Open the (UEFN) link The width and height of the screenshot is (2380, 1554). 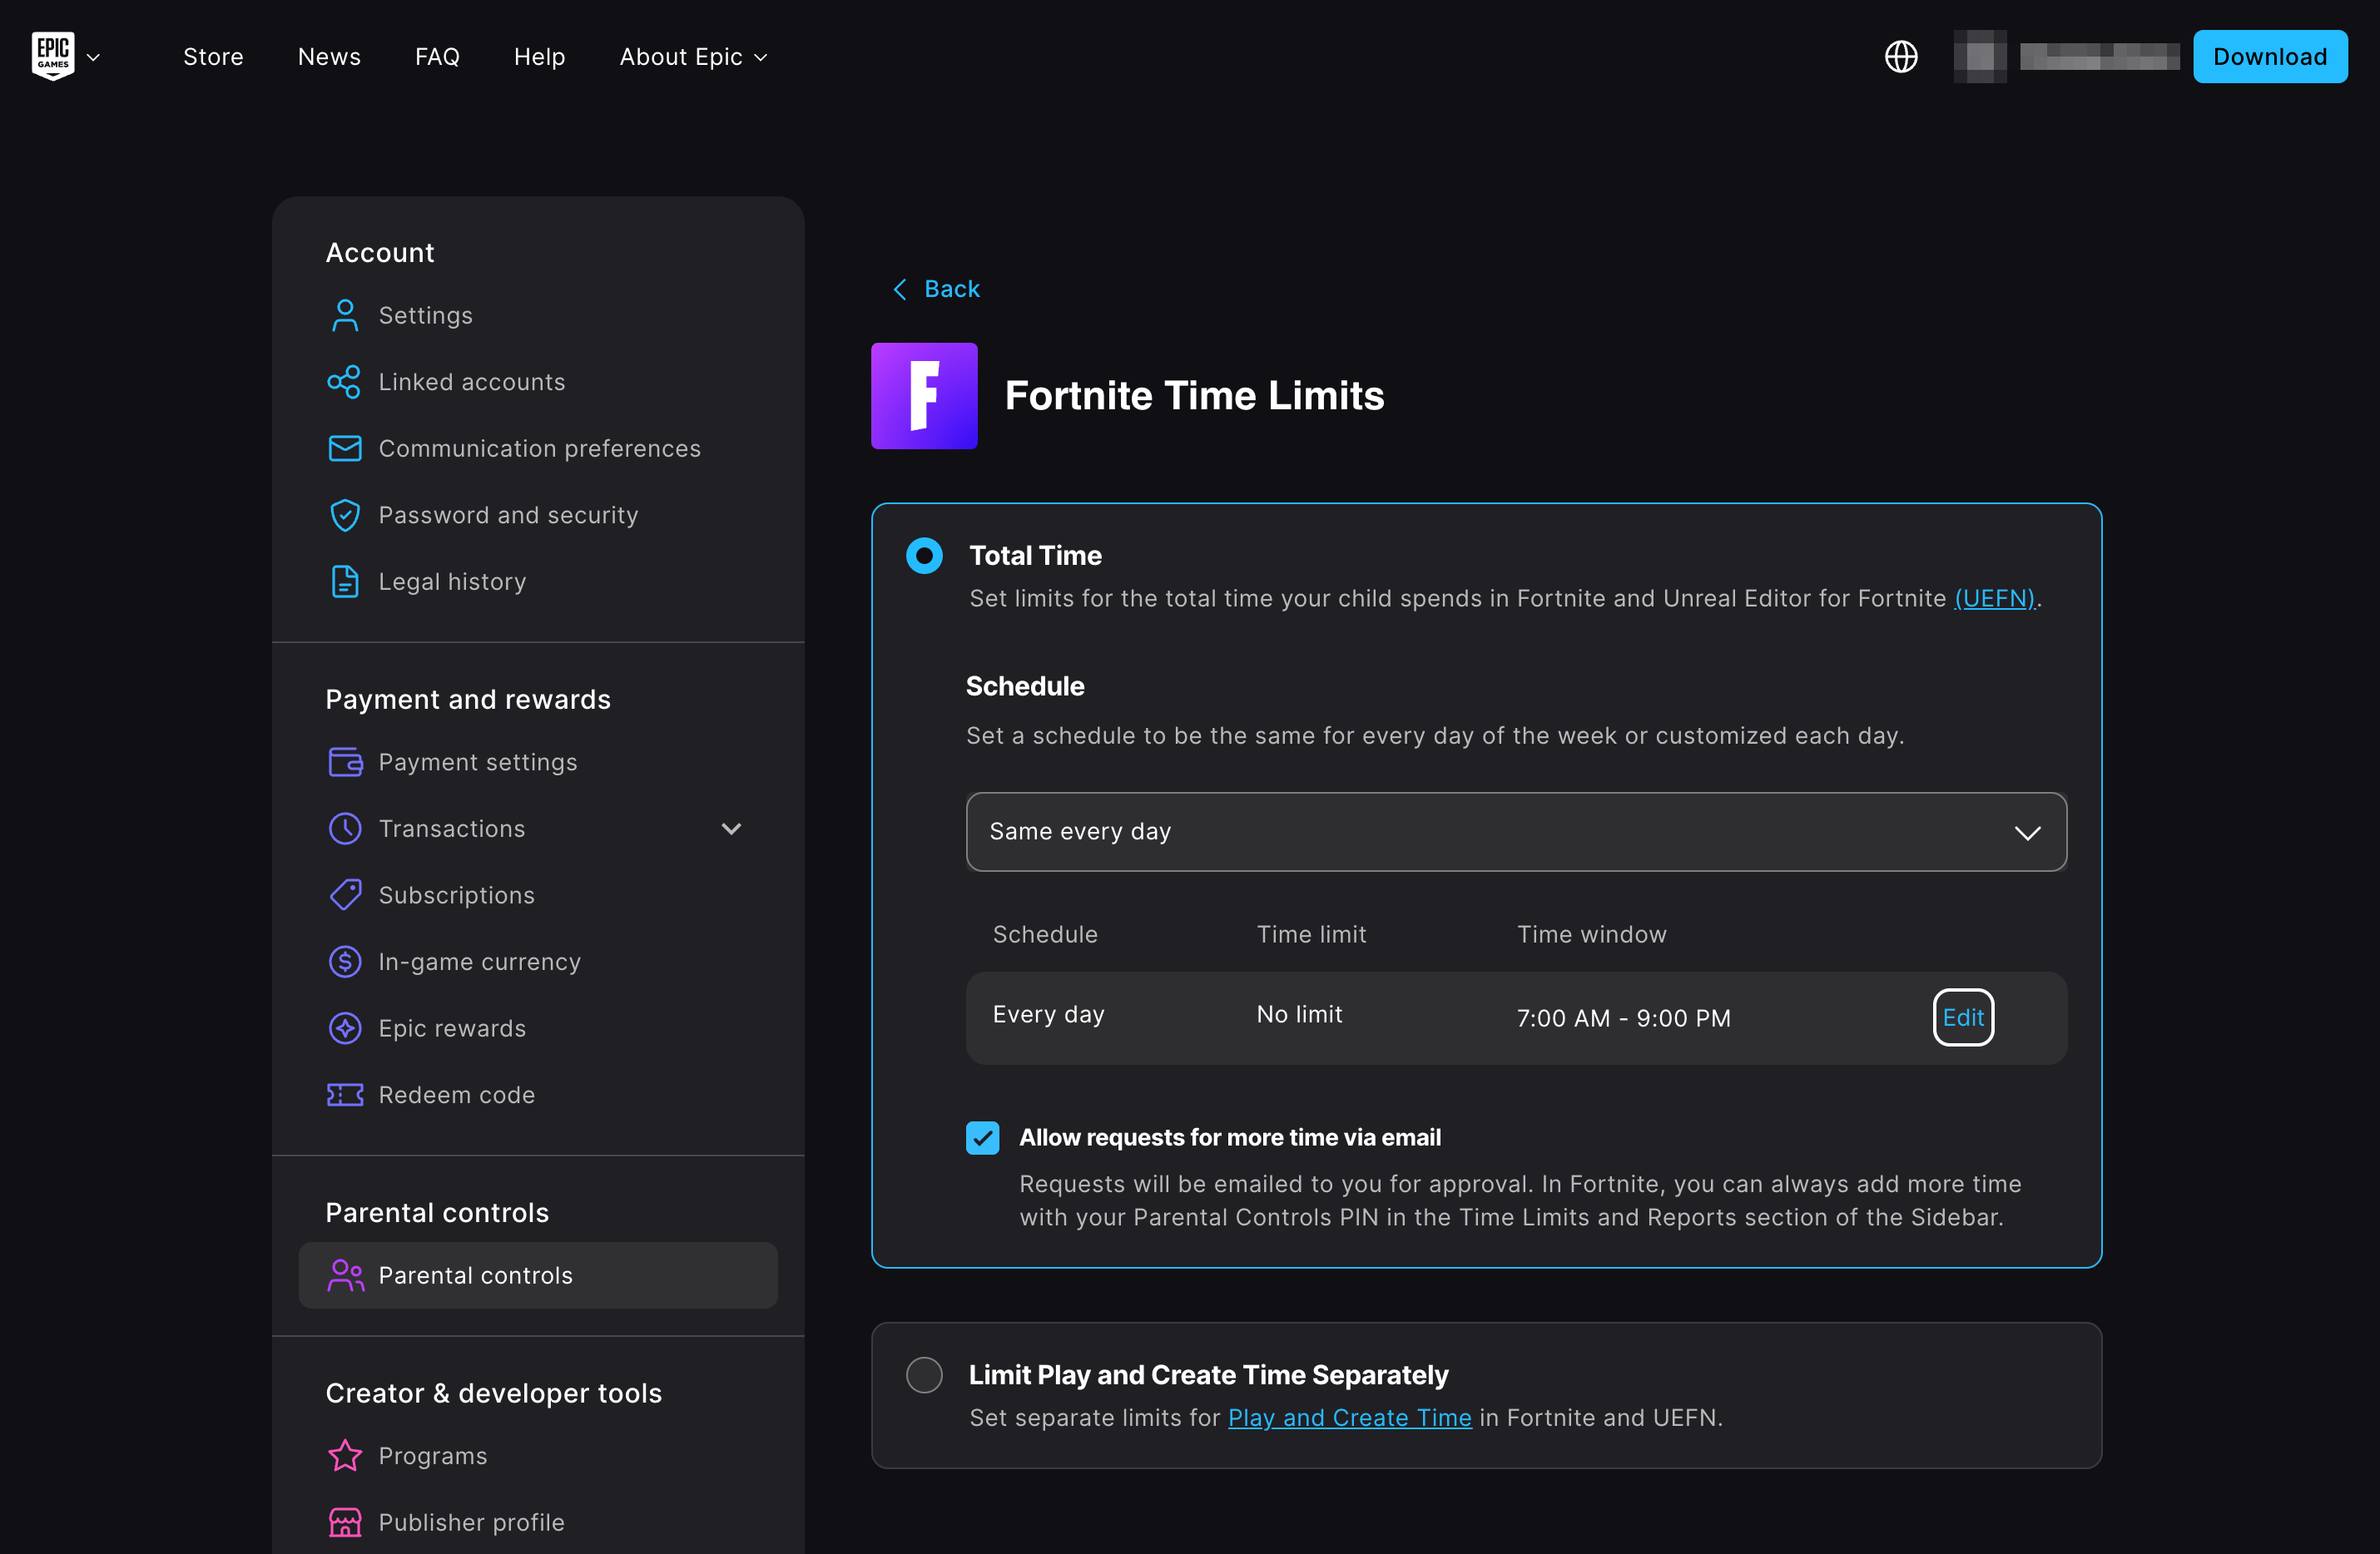(x=1995, y=598)
